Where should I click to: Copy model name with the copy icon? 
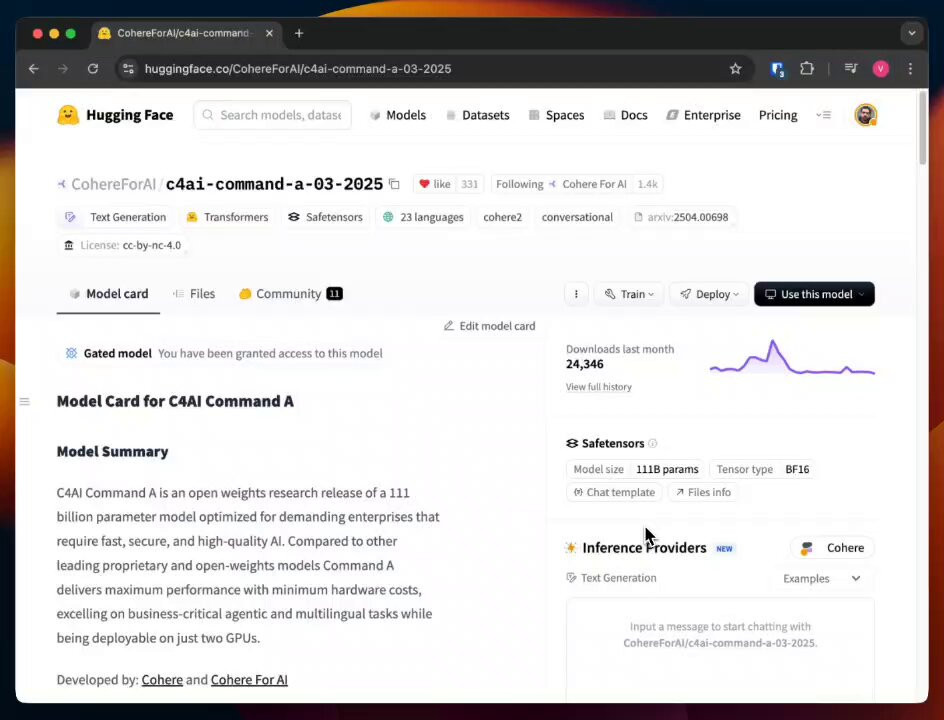point(394,184)
